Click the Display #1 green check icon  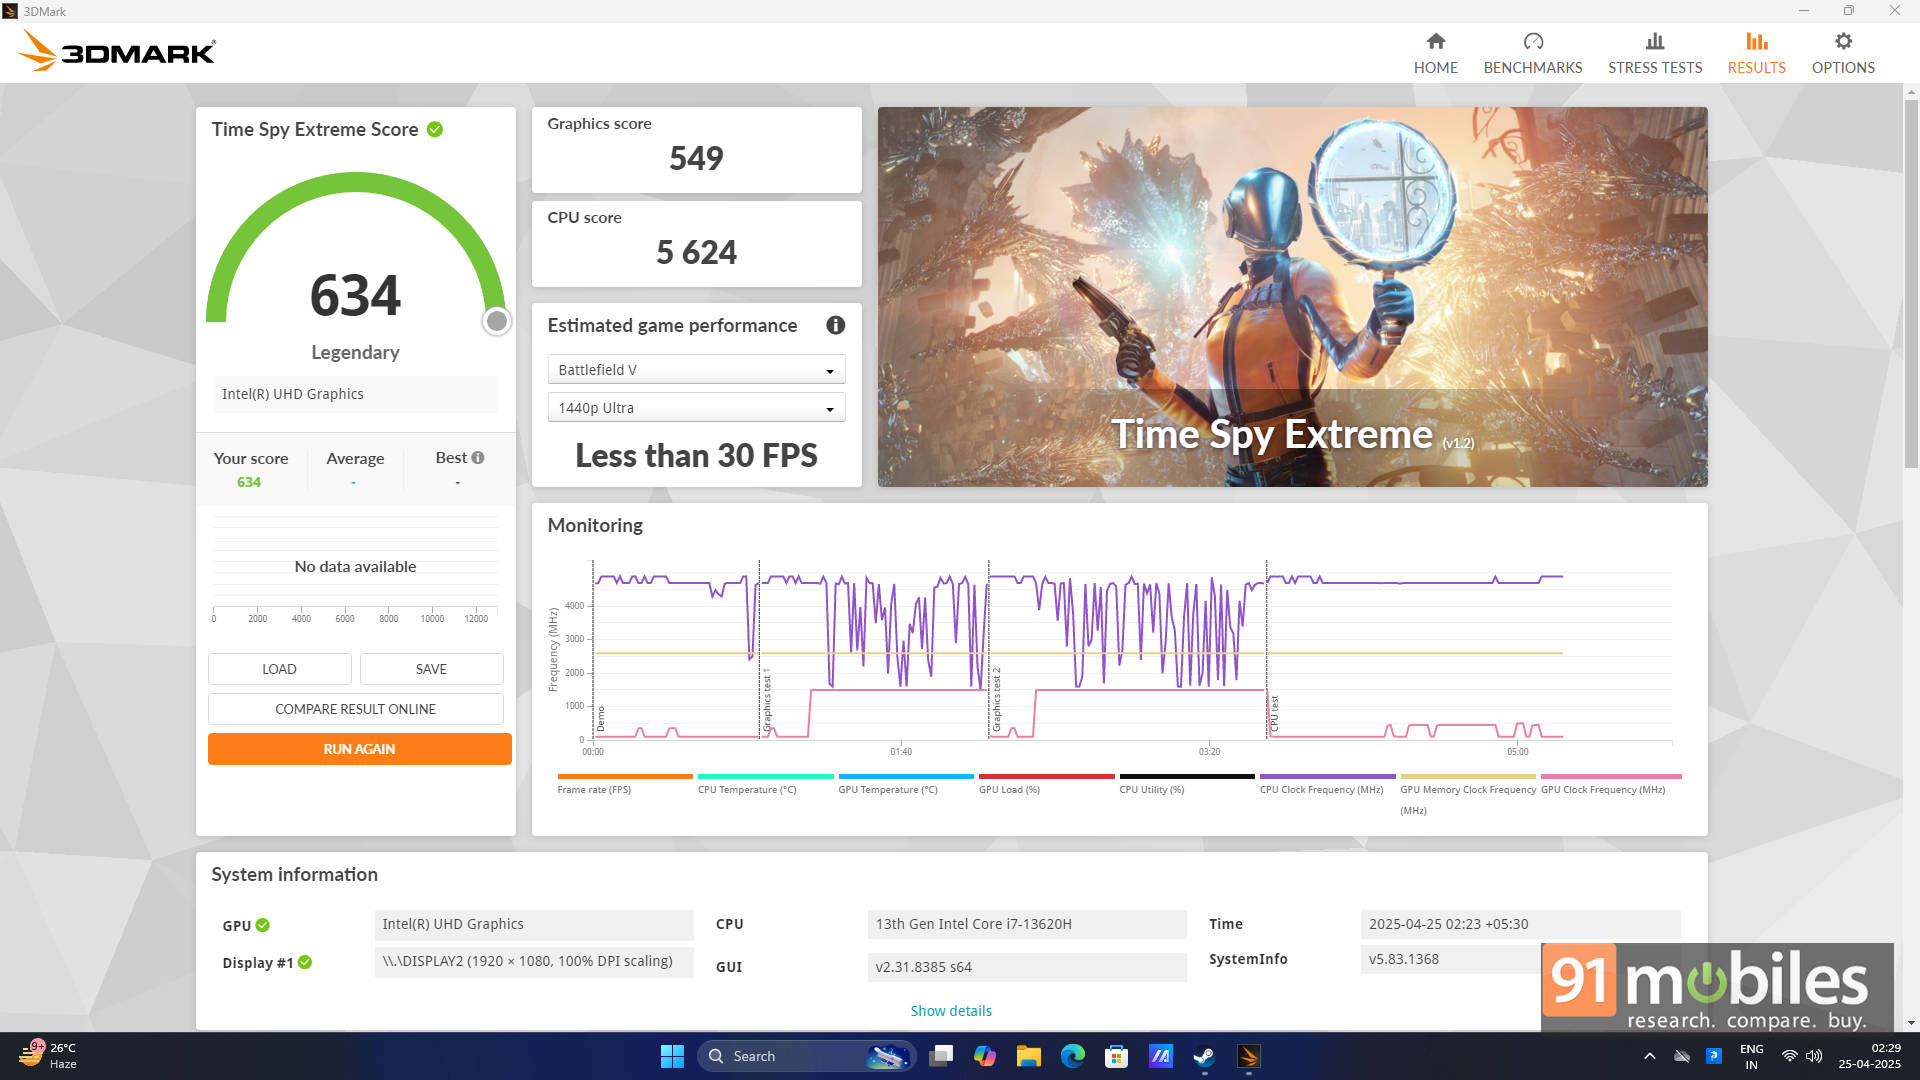pyautogui.click(x=305, y=962)
